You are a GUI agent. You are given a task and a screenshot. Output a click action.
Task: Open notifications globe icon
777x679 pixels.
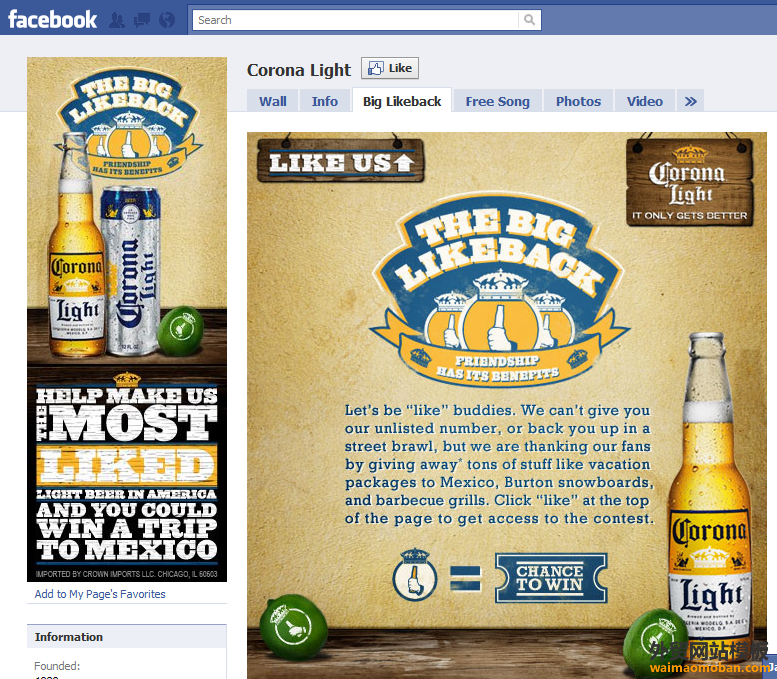pyautogui.click(x=167, y=20)
